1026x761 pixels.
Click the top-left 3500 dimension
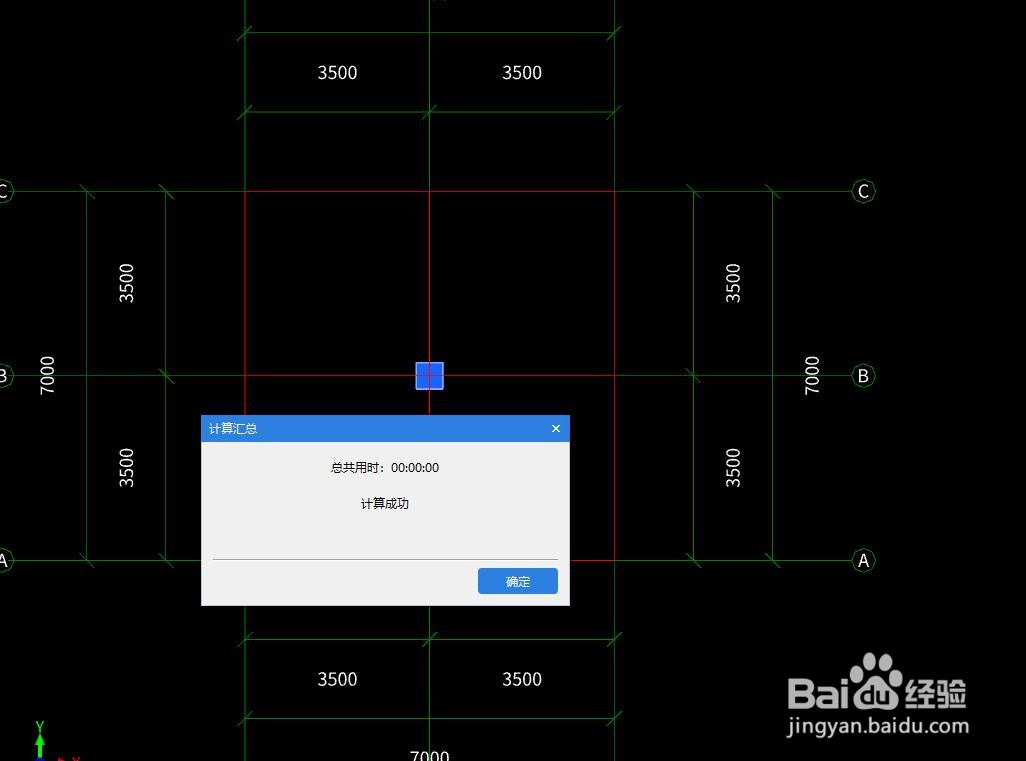click(338, 73)
